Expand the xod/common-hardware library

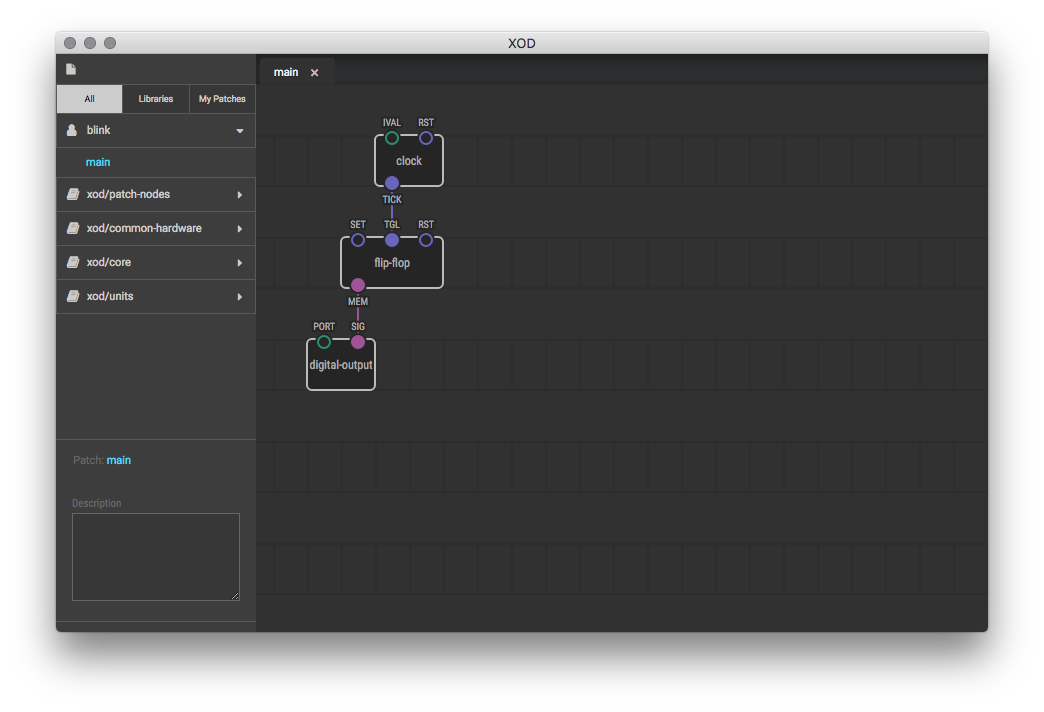(239, 229)
